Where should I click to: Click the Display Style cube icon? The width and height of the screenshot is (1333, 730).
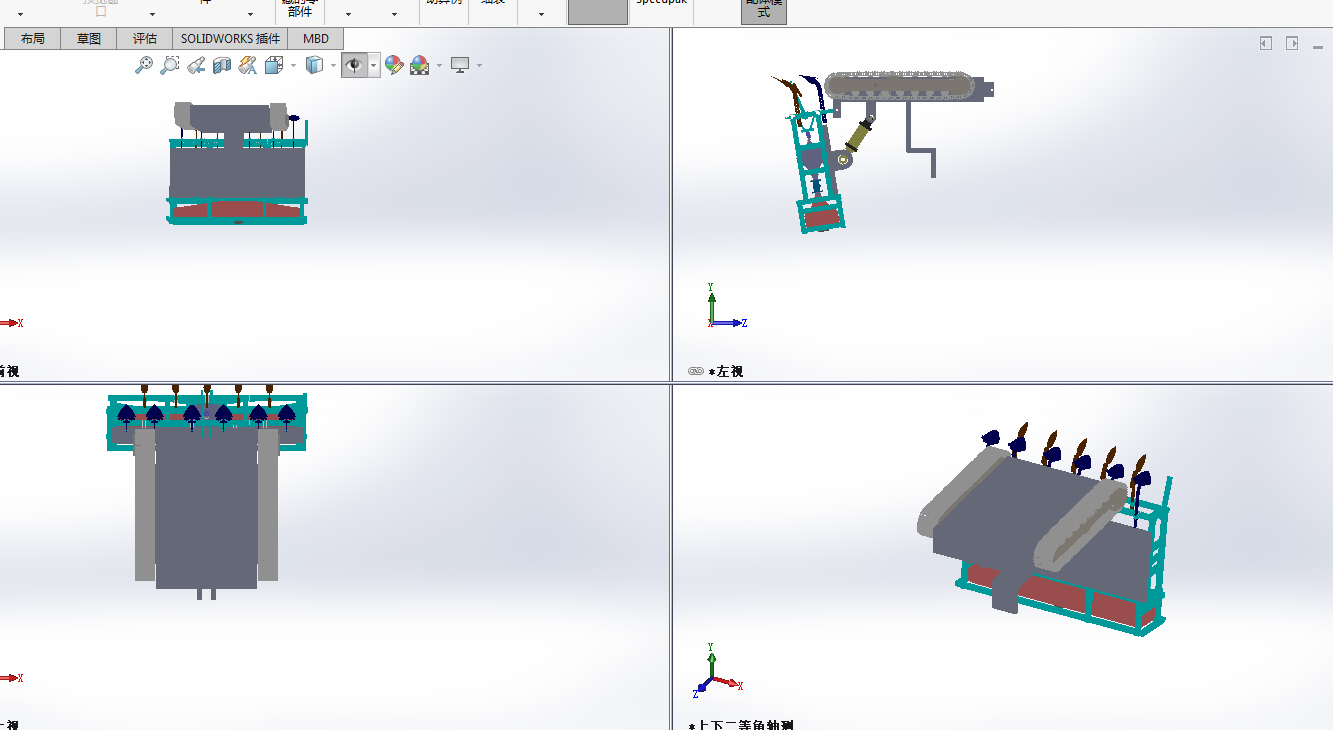point(314,65)
